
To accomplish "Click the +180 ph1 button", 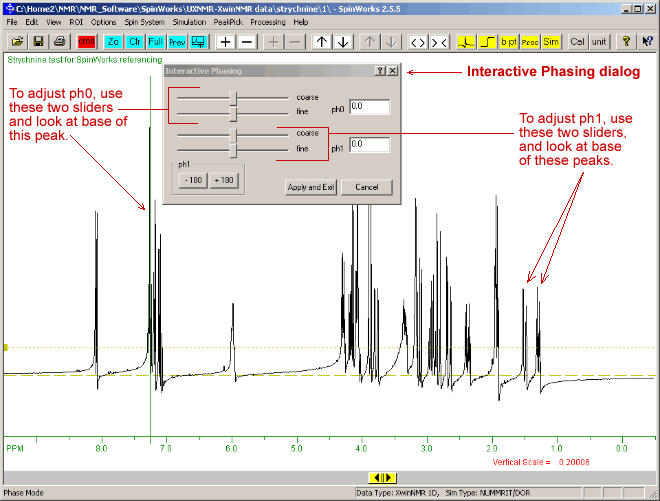I will pyautogui.click(x=224, y=181).
